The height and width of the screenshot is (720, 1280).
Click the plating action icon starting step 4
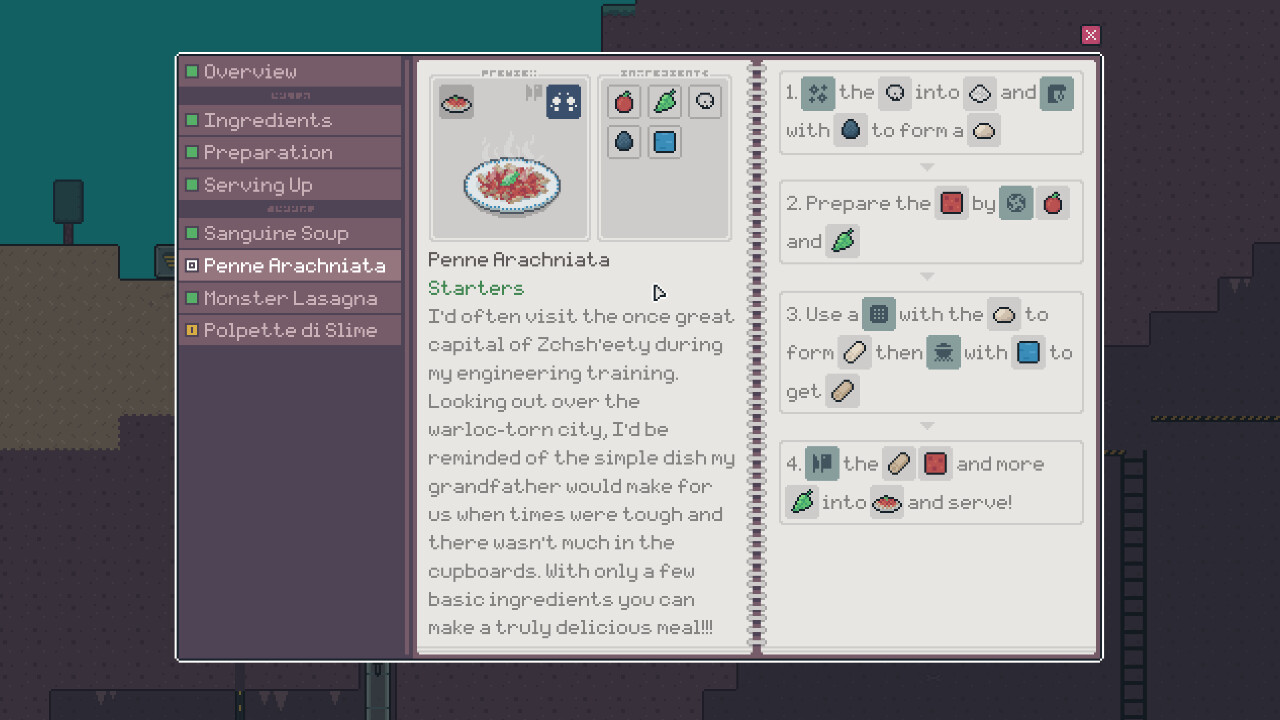click(822, 464)
